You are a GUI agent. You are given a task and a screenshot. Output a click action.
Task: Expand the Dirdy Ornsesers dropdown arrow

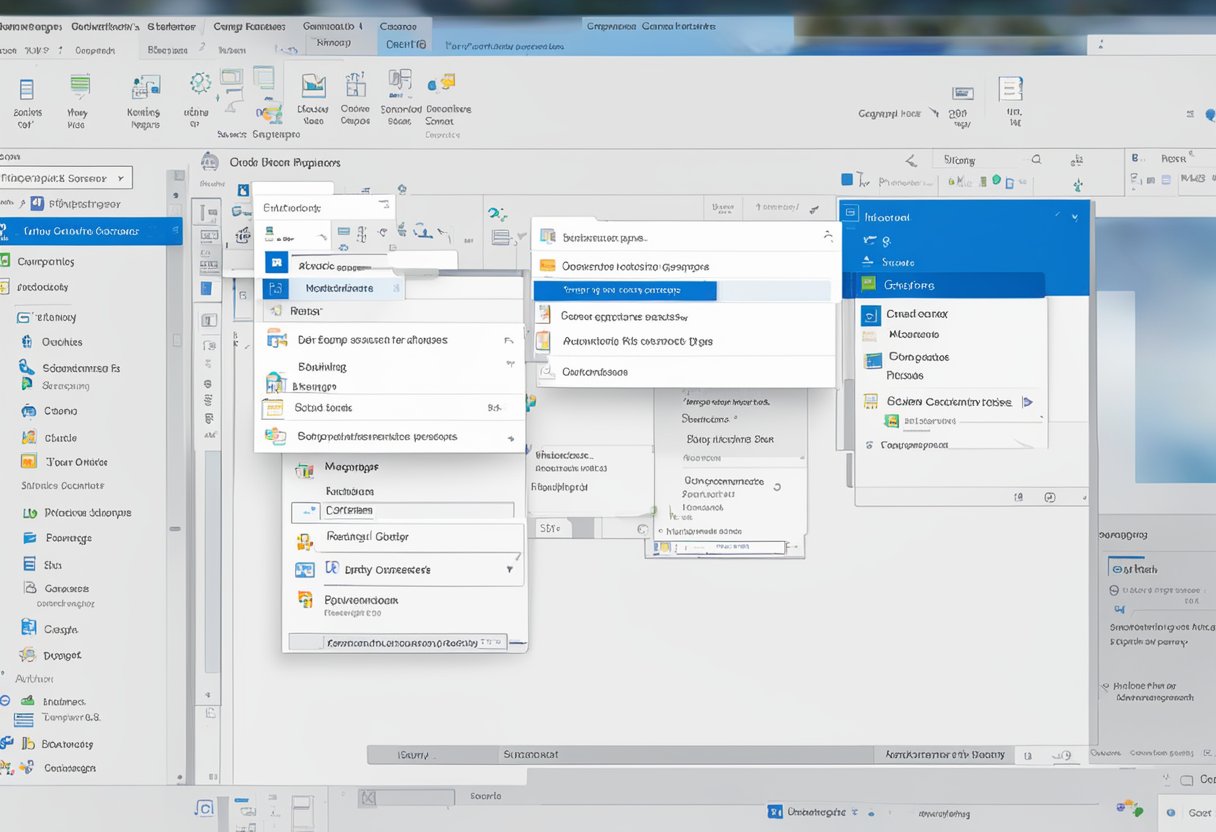(x=509, y=569)
